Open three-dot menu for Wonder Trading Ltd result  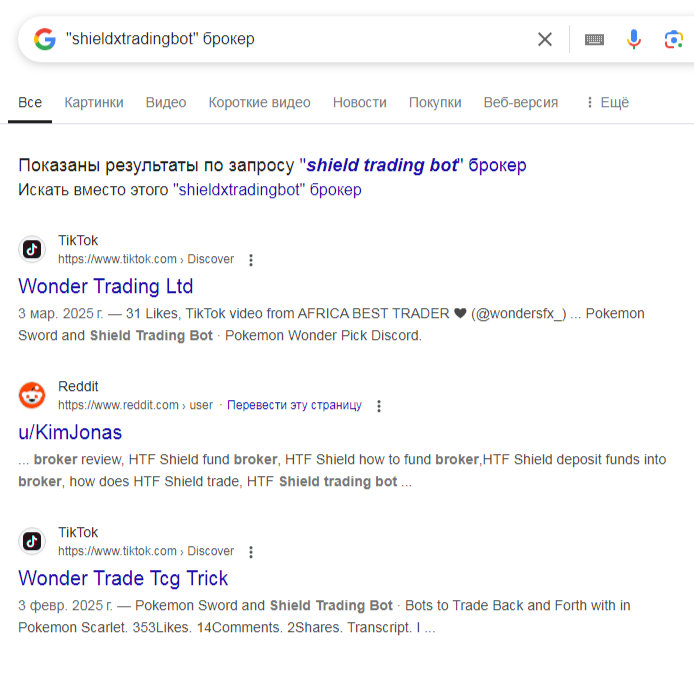251,260
